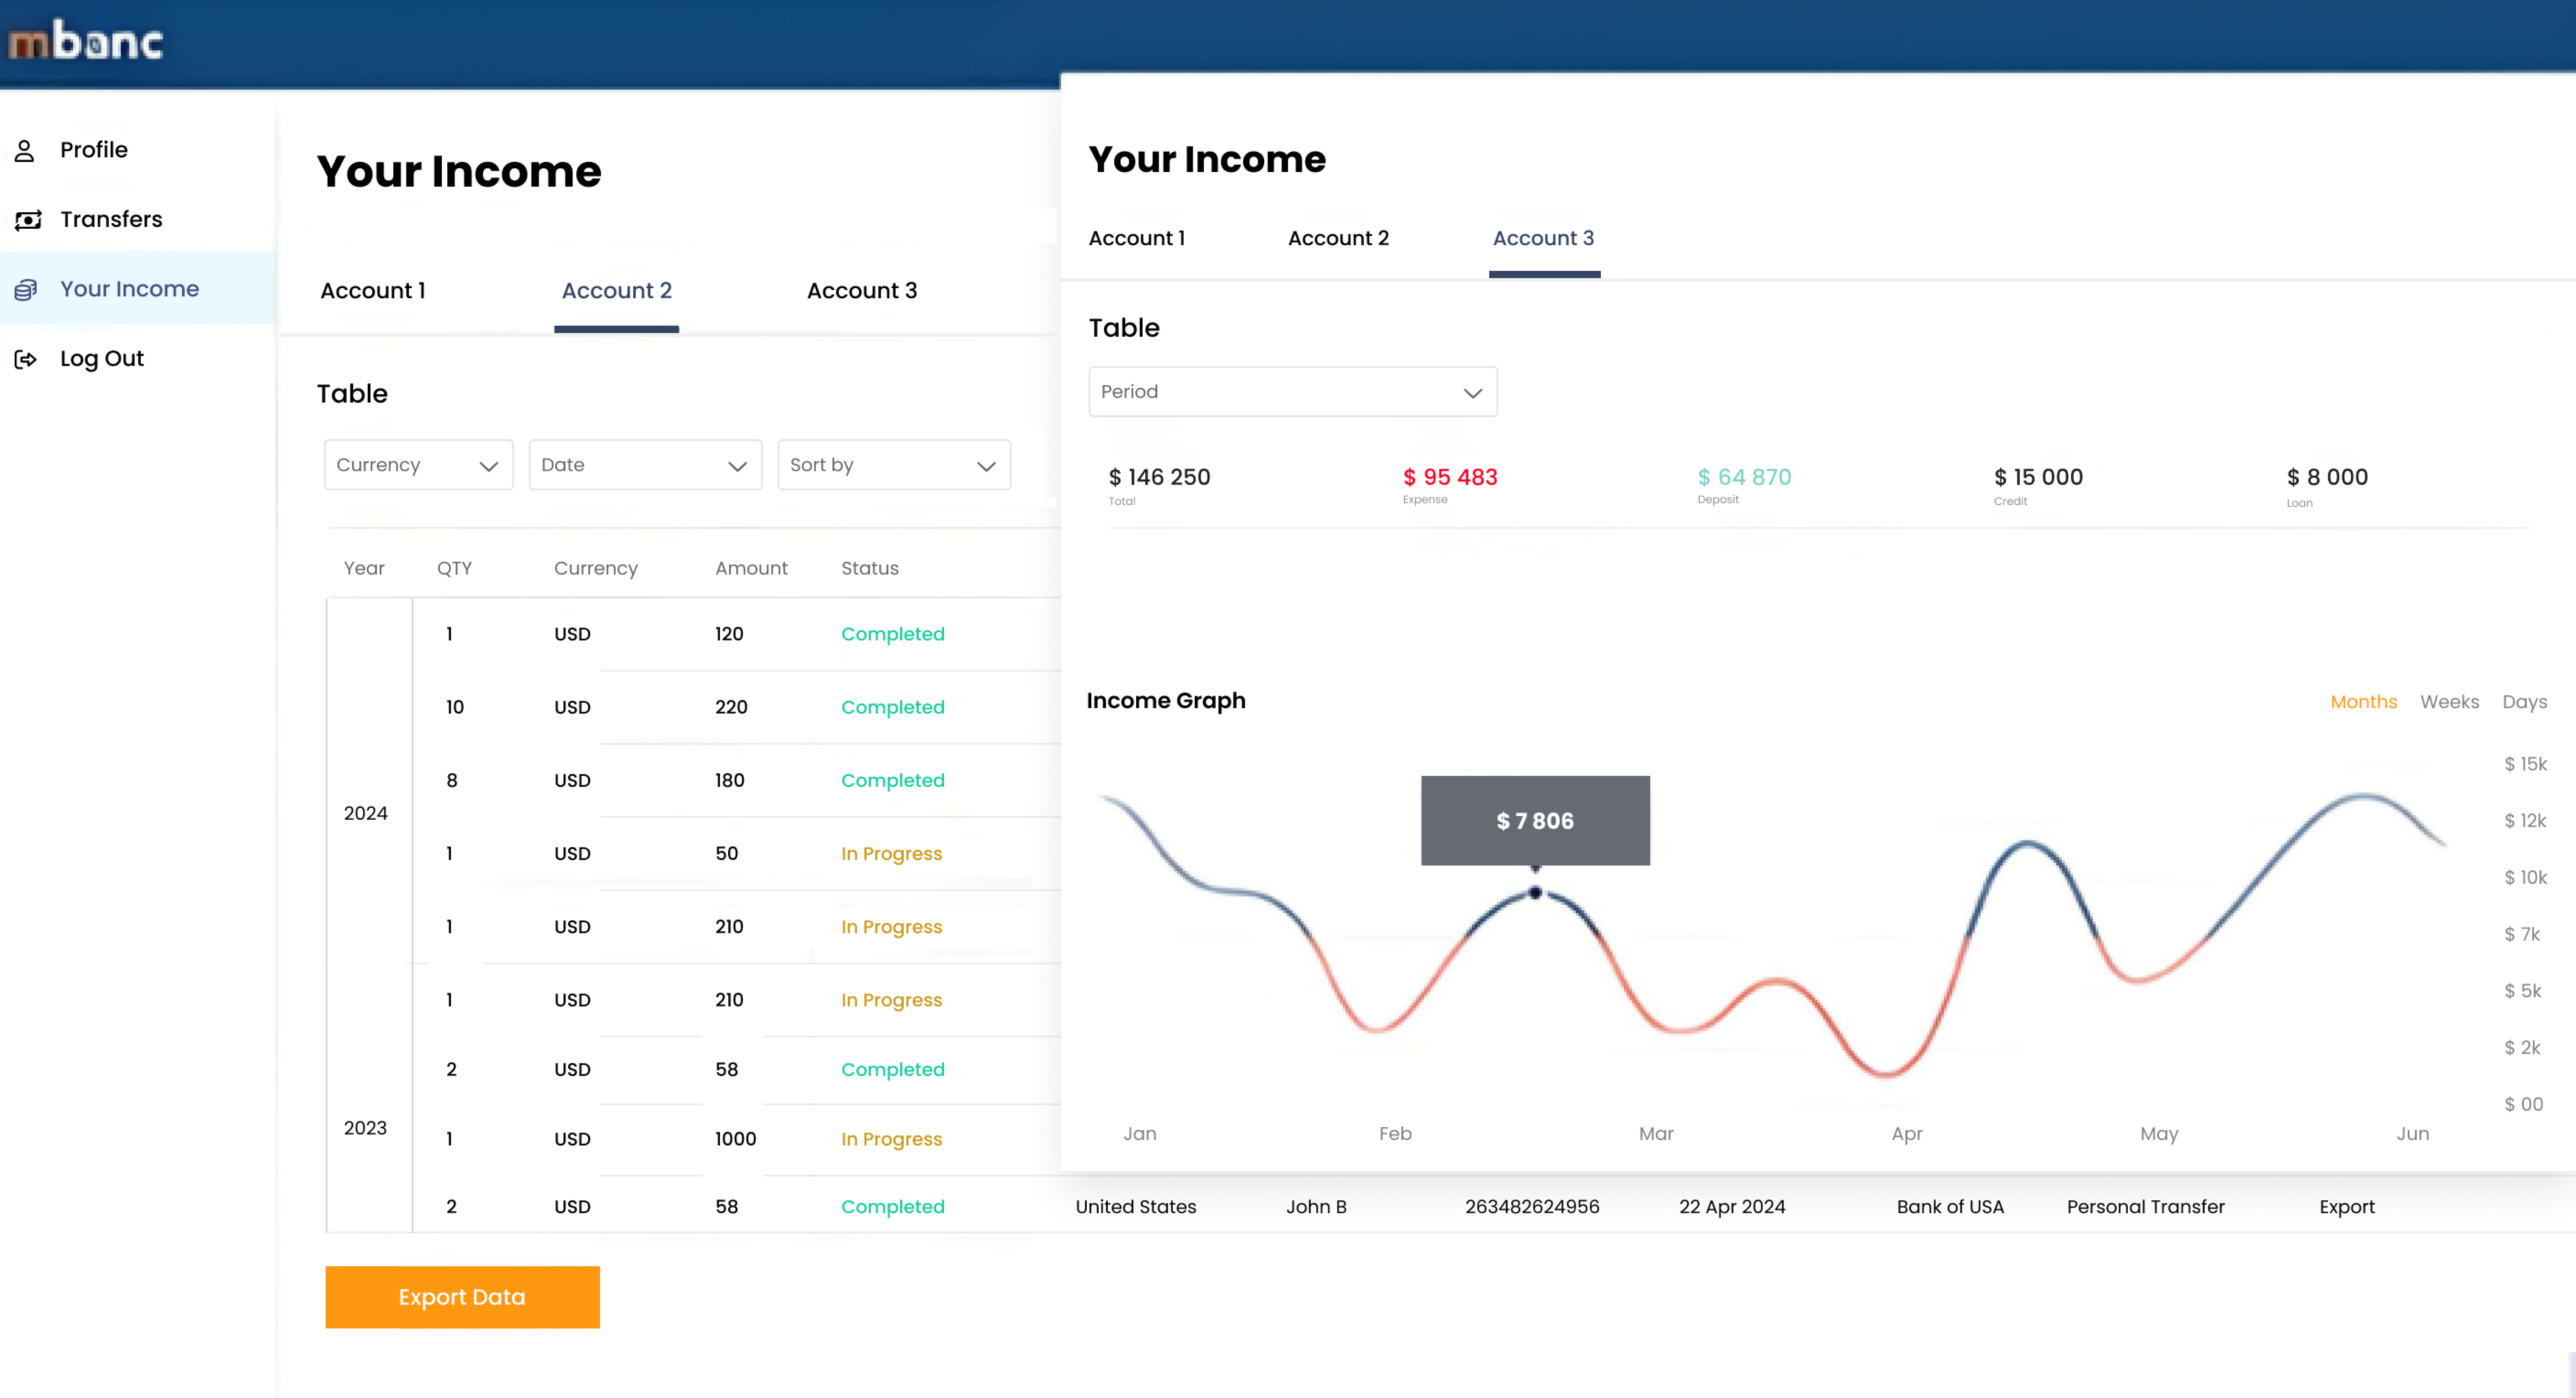2576x1398 pixels.
Task: Click the Export Data button
Action: [x=462, y=1297]
